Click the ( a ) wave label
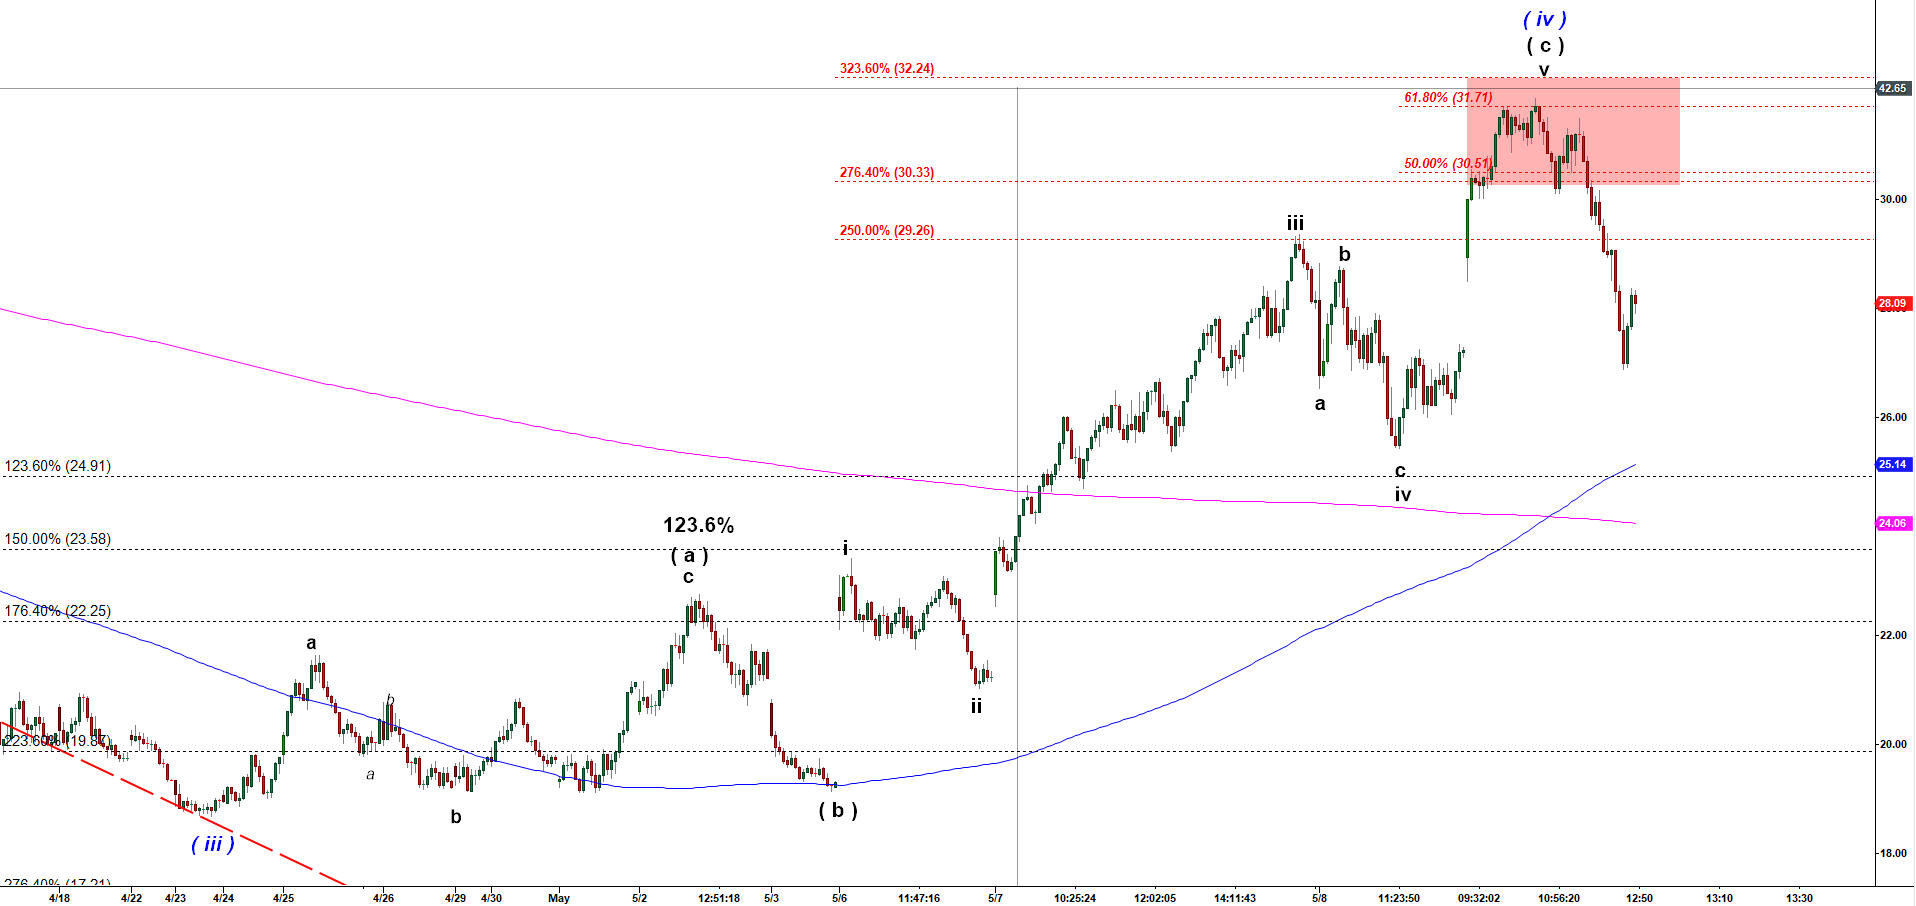 click(x=689, y=555)
